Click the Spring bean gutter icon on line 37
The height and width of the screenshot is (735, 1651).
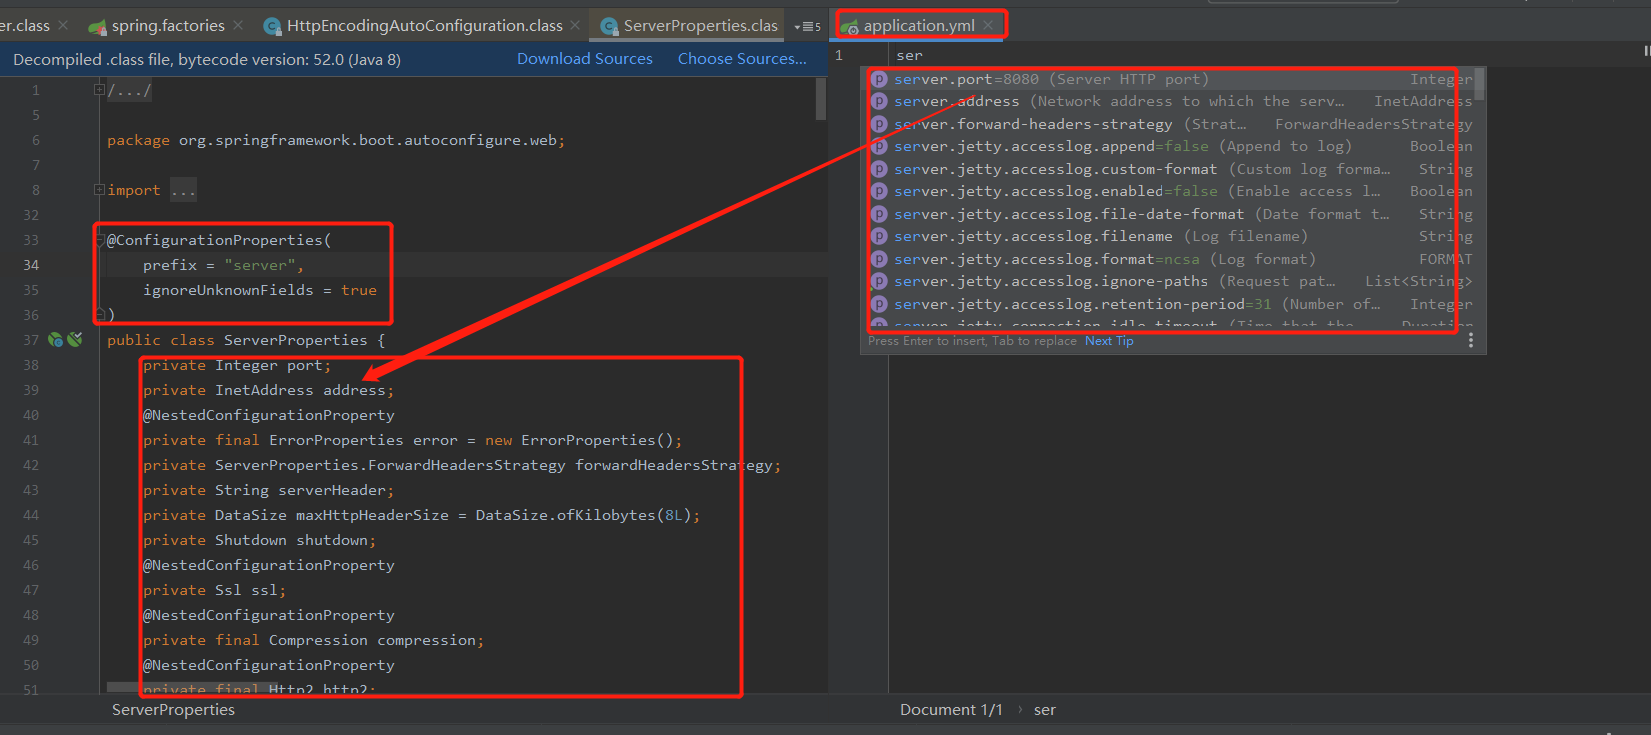pyautogui.click(x=56, y=340)
